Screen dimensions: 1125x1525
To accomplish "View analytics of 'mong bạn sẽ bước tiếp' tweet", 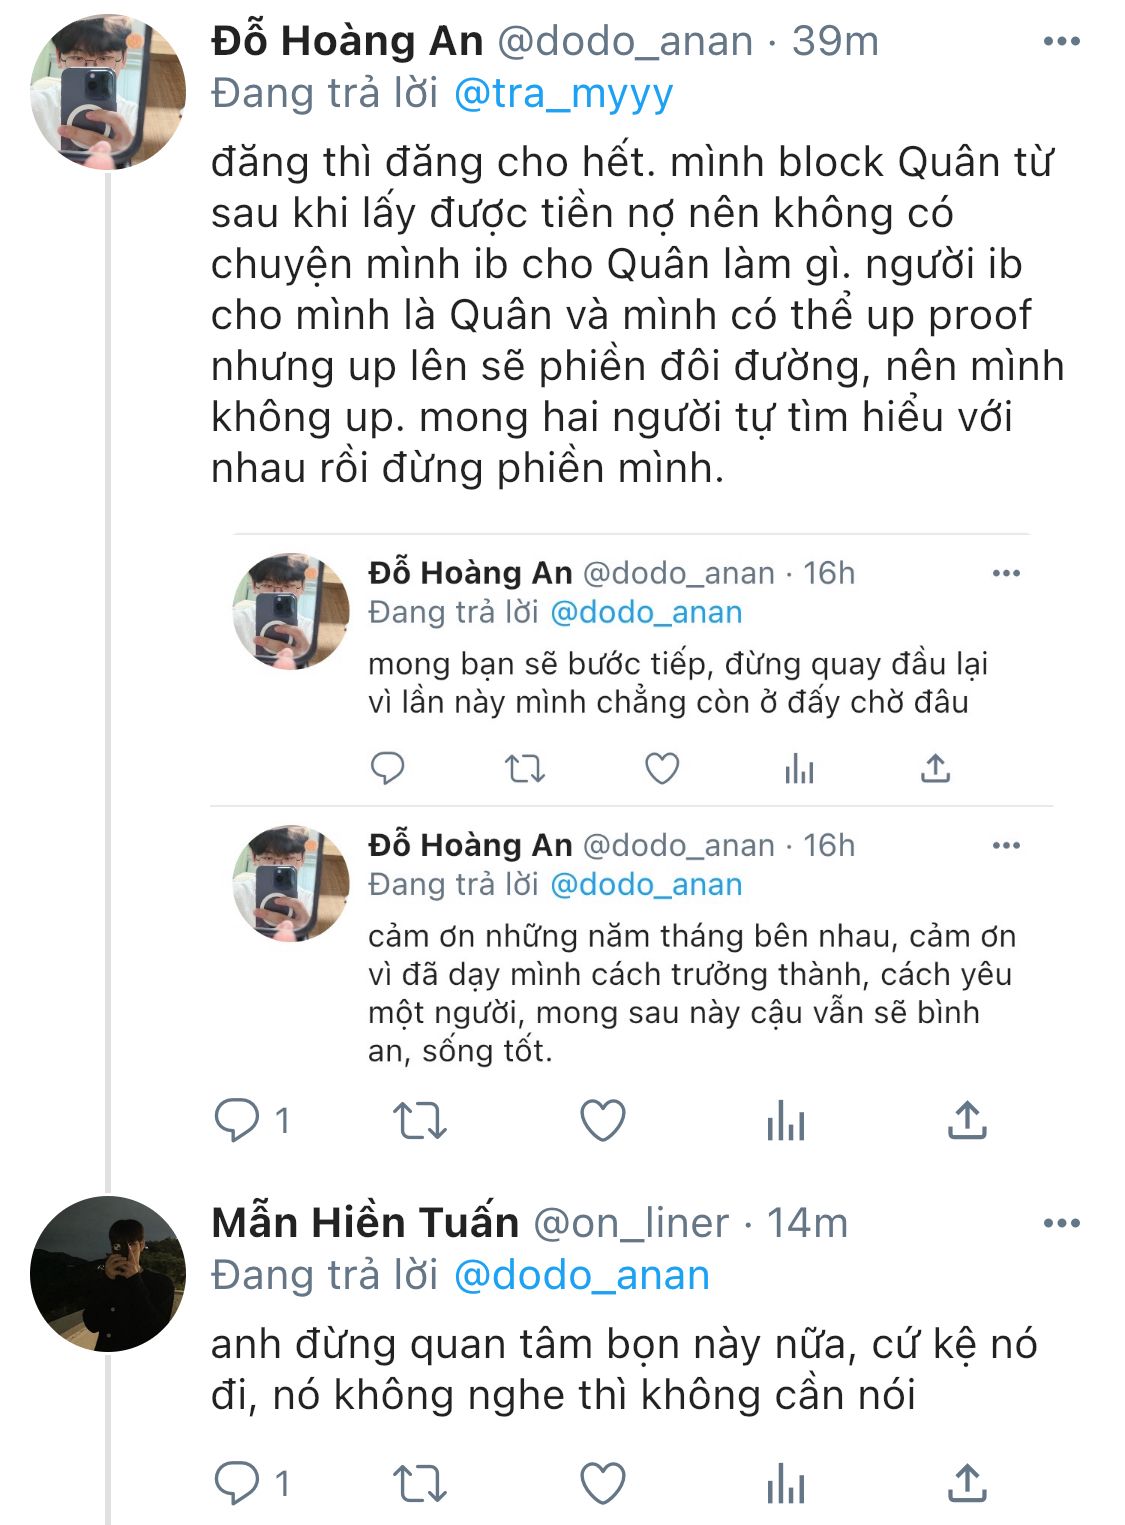I will [x=799, y=768].
